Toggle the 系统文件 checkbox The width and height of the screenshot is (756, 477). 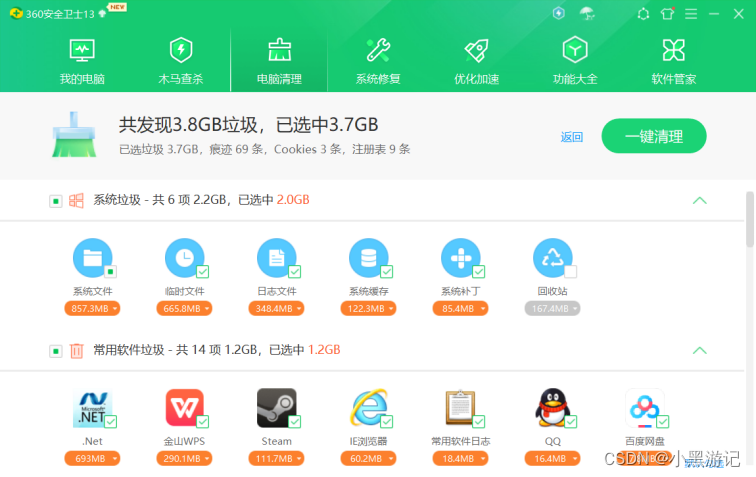110,272
